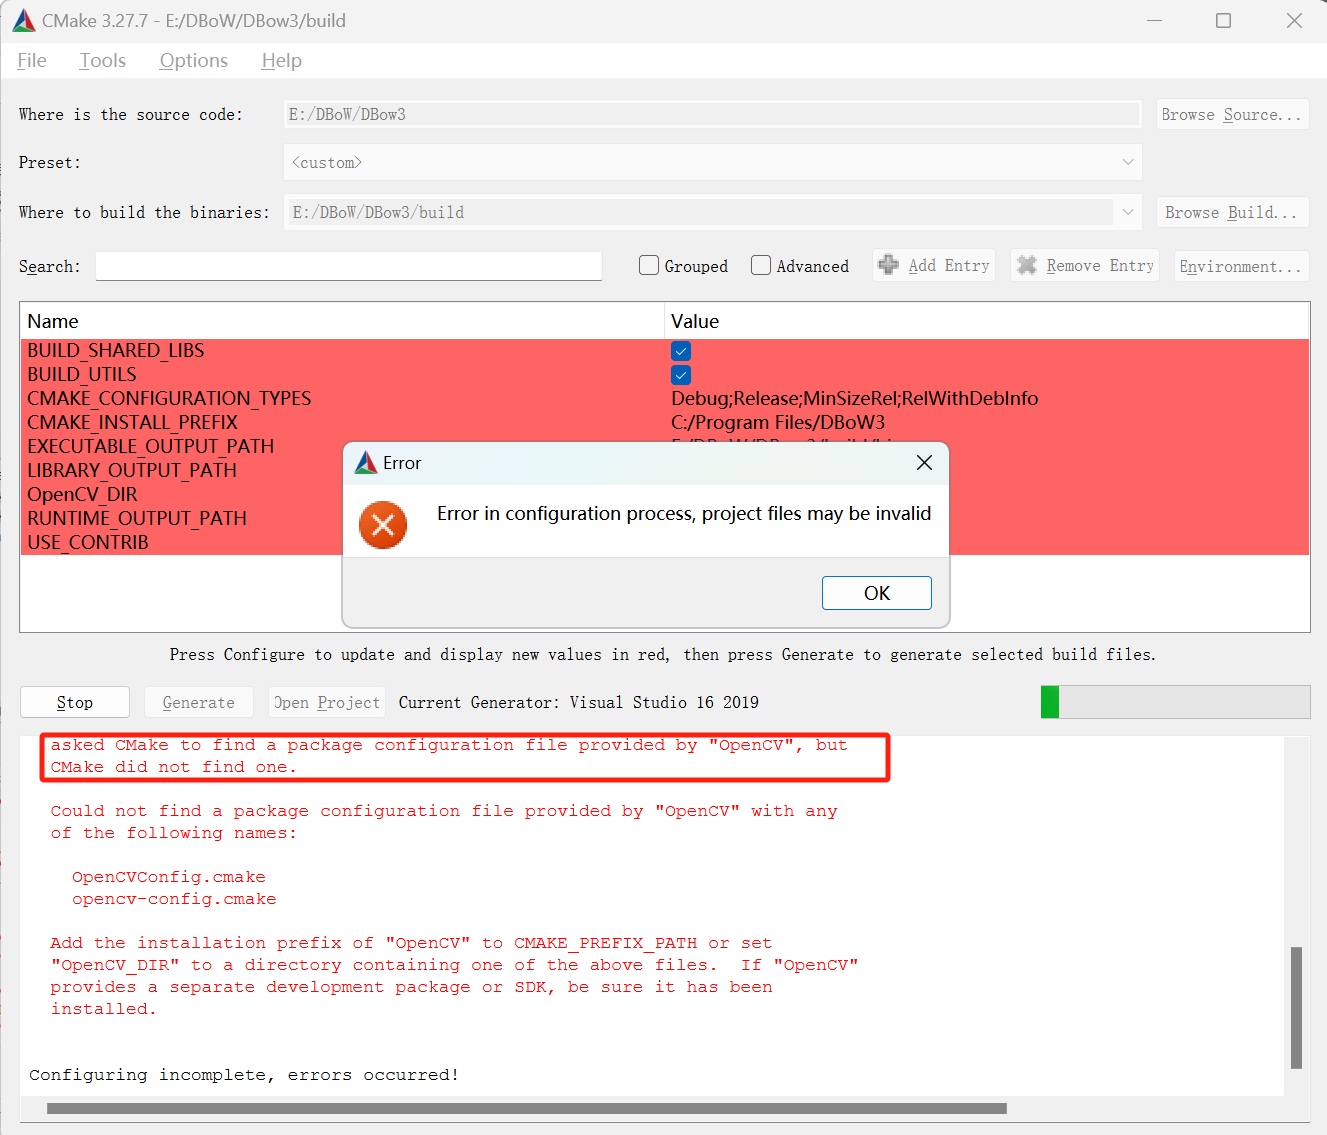This screenshot has height=1135, width=1327.
Task: Click the opencv-config.cmake line in the log
Action: point(174,899)
